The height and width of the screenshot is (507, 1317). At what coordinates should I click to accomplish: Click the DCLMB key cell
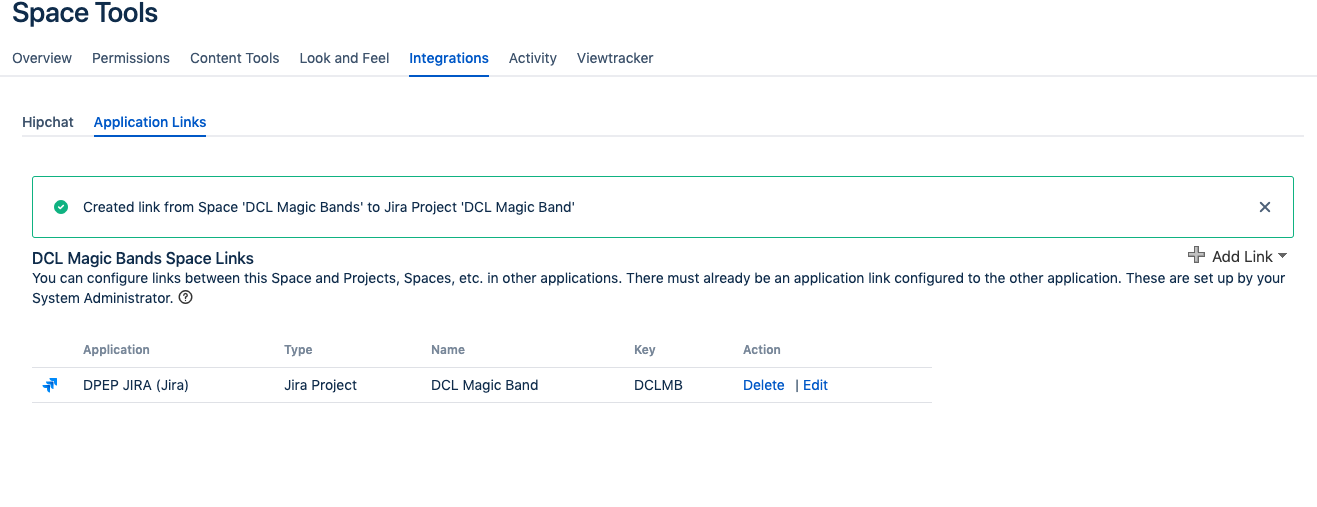[x=658, y=385]
